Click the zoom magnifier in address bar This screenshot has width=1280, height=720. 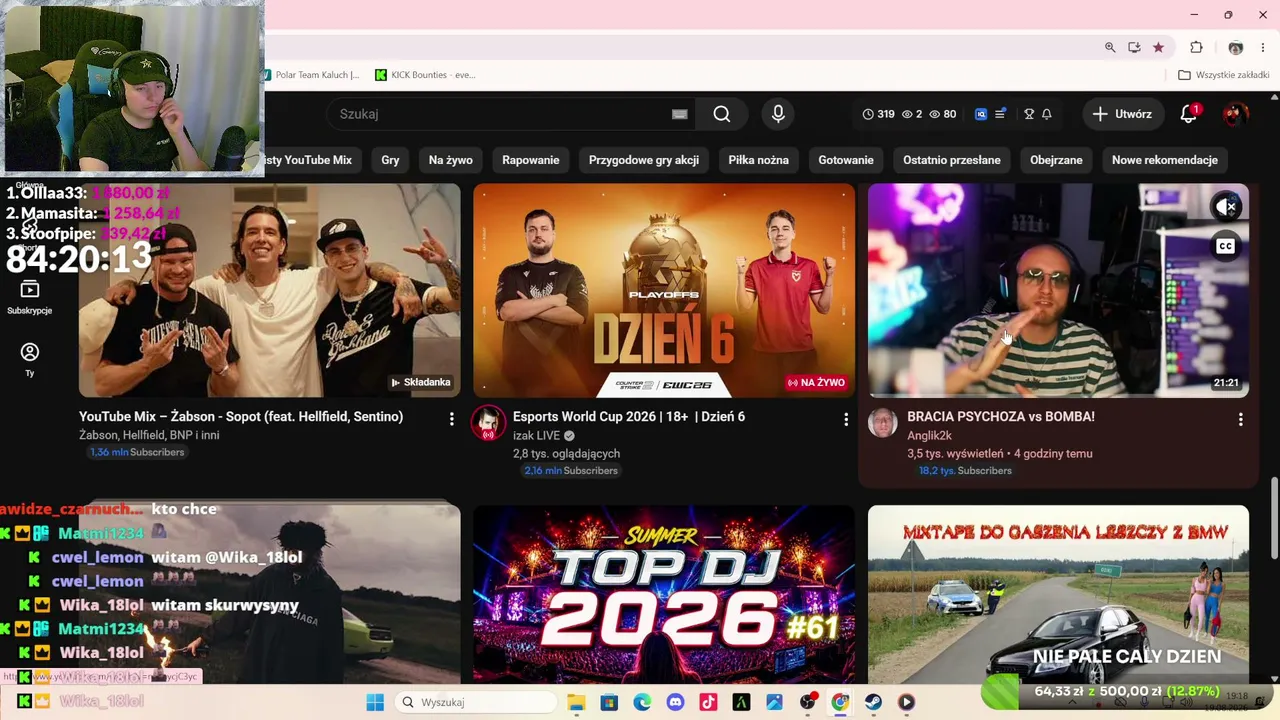click(x=1110, y=47)
